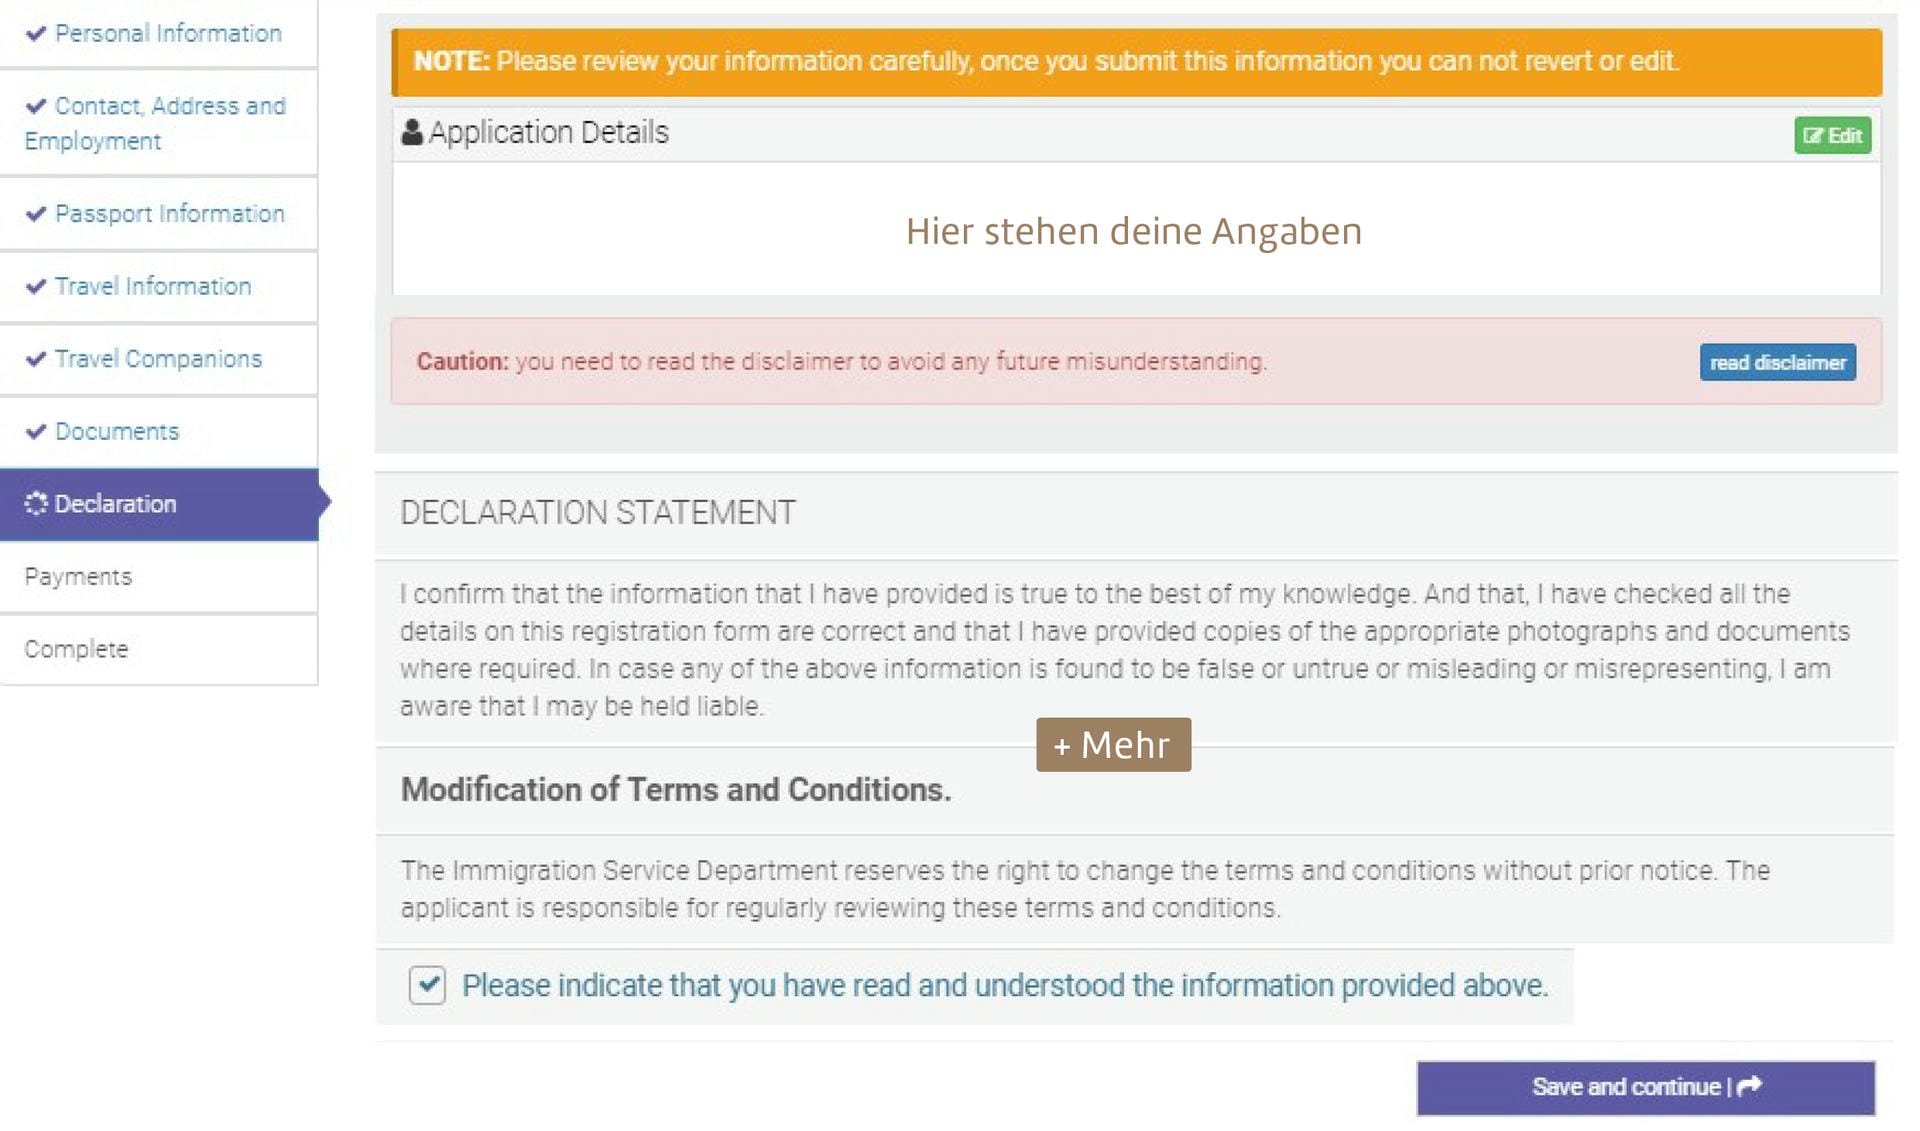This screenshot has width=1920, height=1131.
Task: Click the checkbox label text about information provided
Action: tap(1004, 986)
